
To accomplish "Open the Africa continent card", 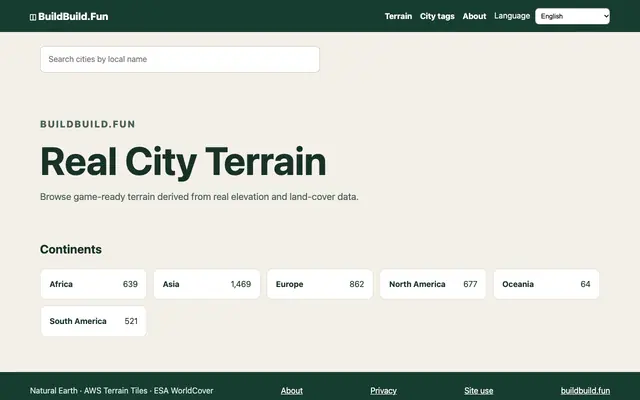I will pyautogui.click(x=93, y=284).
